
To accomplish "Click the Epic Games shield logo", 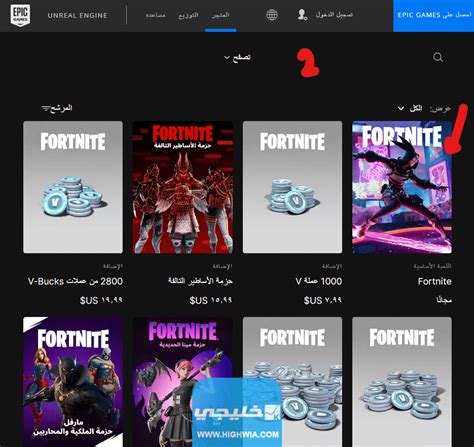I will click(20, 15).
